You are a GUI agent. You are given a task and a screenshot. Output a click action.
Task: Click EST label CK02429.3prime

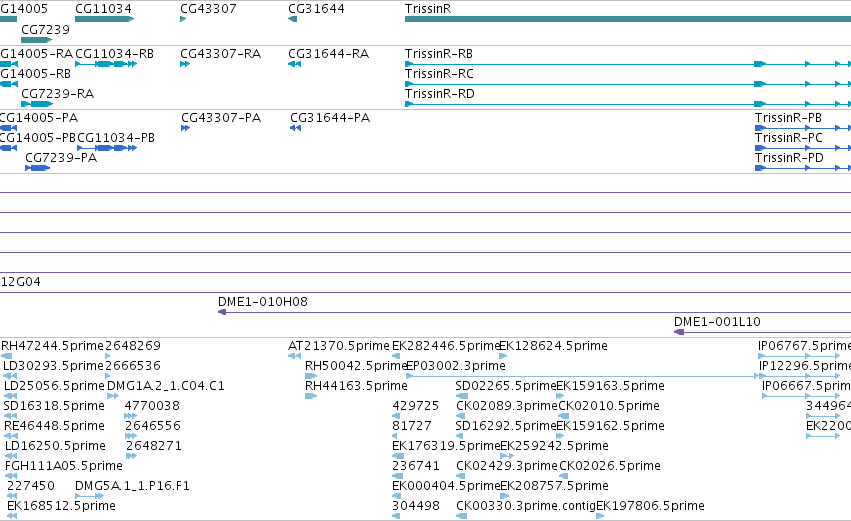click(507, 466)
